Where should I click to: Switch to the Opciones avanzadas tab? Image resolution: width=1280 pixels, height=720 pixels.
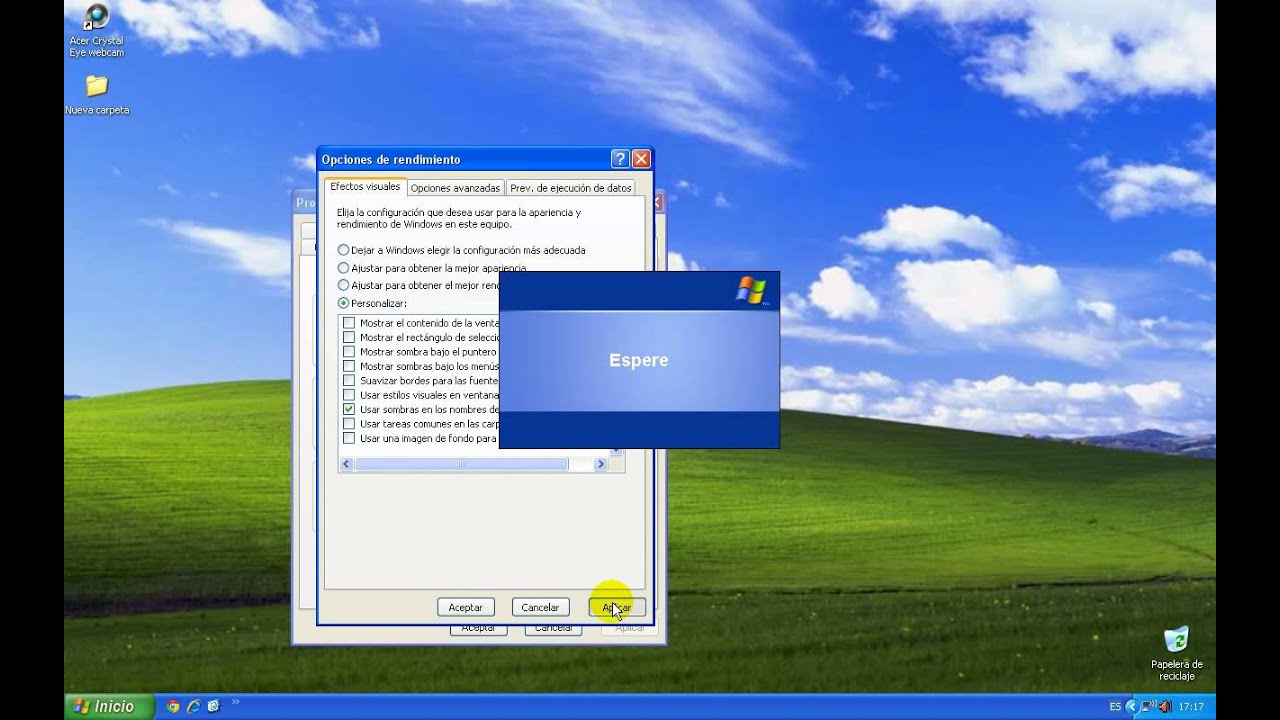(455, 188)
